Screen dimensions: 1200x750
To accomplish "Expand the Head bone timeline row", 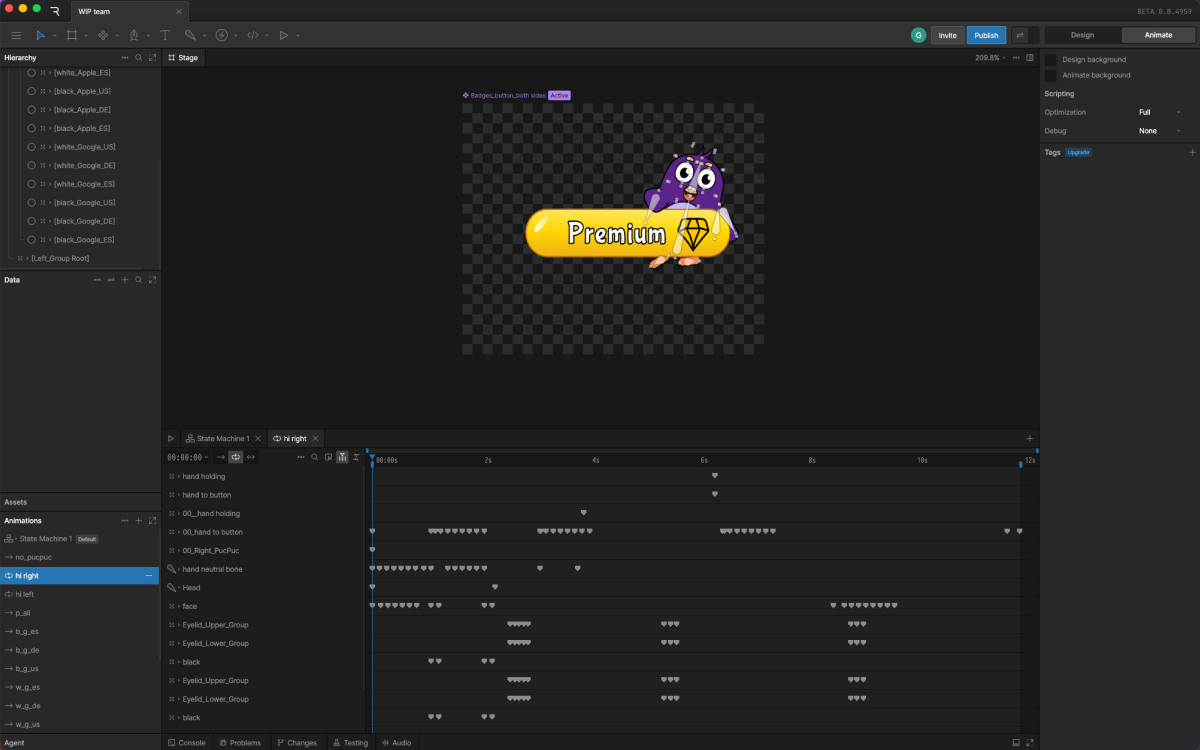I will point(179,588).
